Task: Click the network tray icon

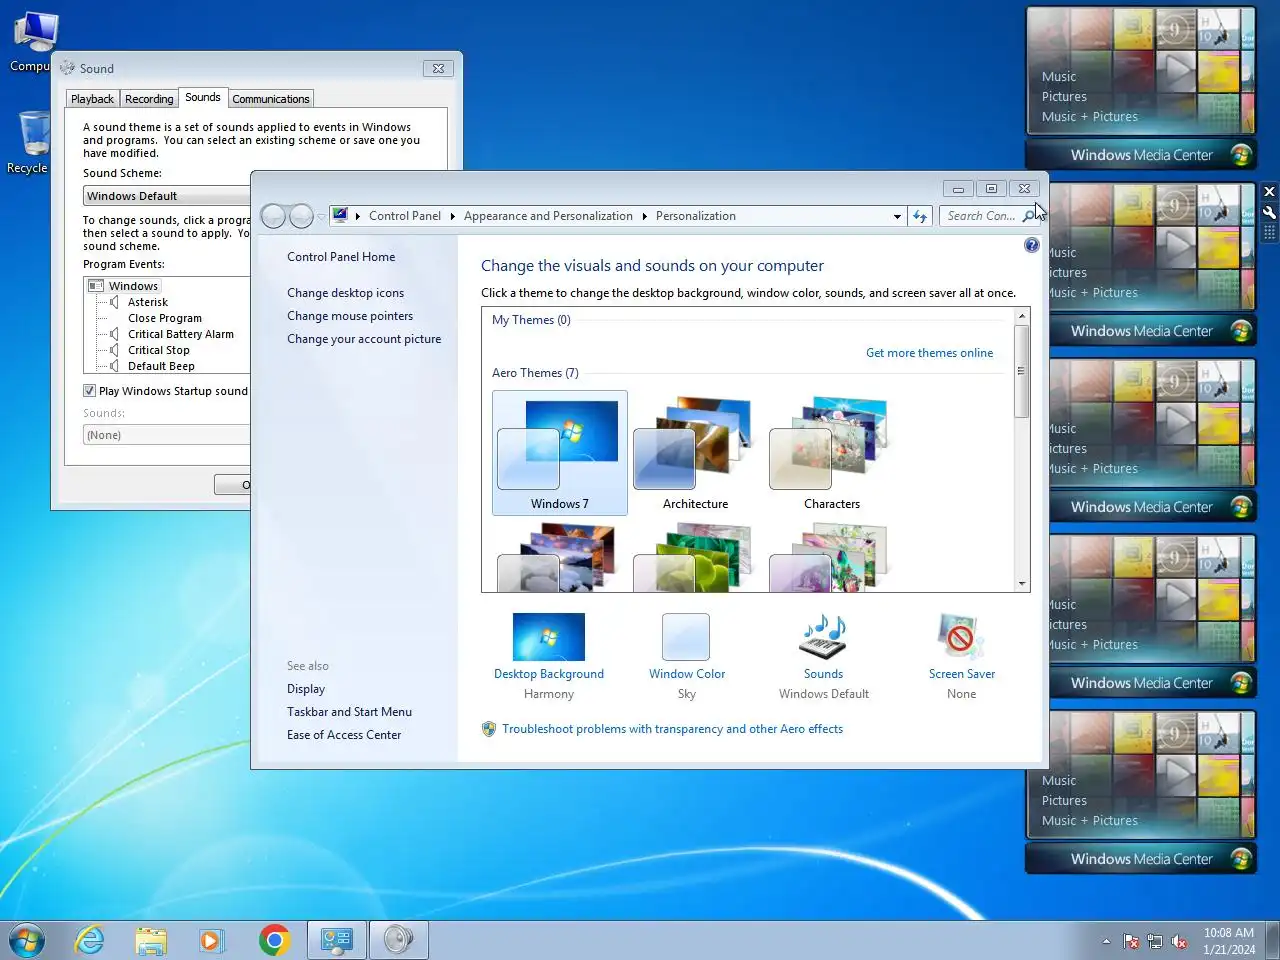Action: coord(1155,941)
